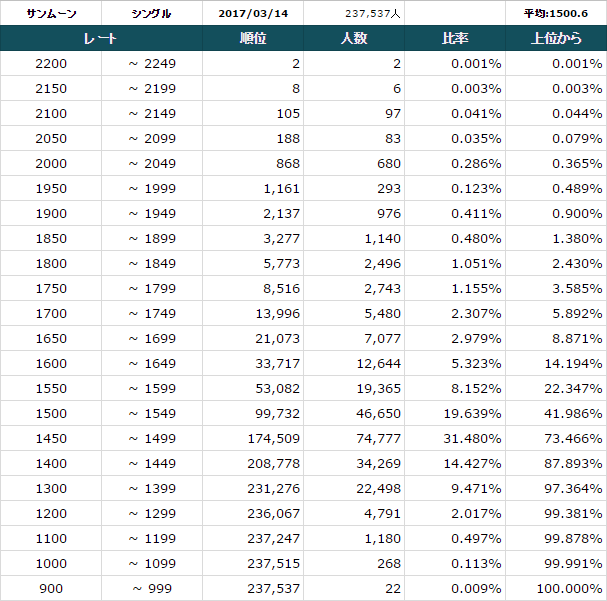Click rank value 174,509 cell
607x601 pixels.
pos(253,438)
